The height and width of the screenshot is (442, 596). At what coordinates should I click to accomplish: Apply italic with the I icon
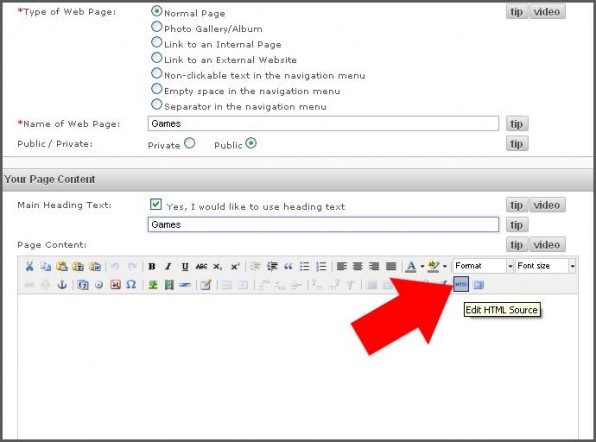(x=168, y=266)
